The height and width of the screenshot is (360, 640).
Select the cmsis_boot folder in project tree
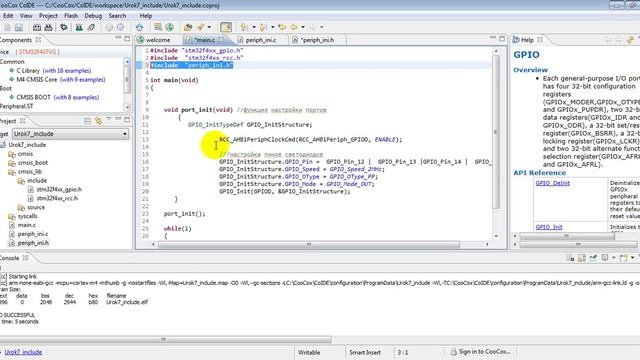point(33,162)
